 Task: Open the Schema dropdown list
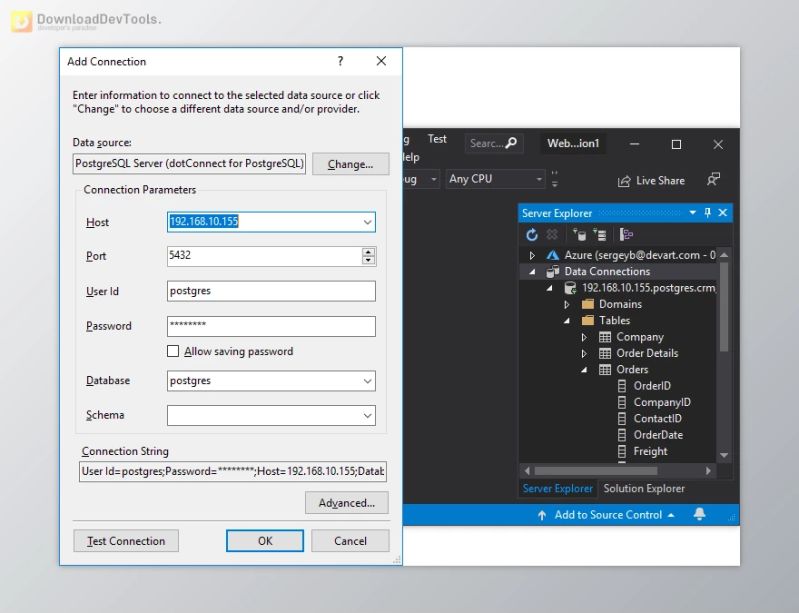coord(367,416)
